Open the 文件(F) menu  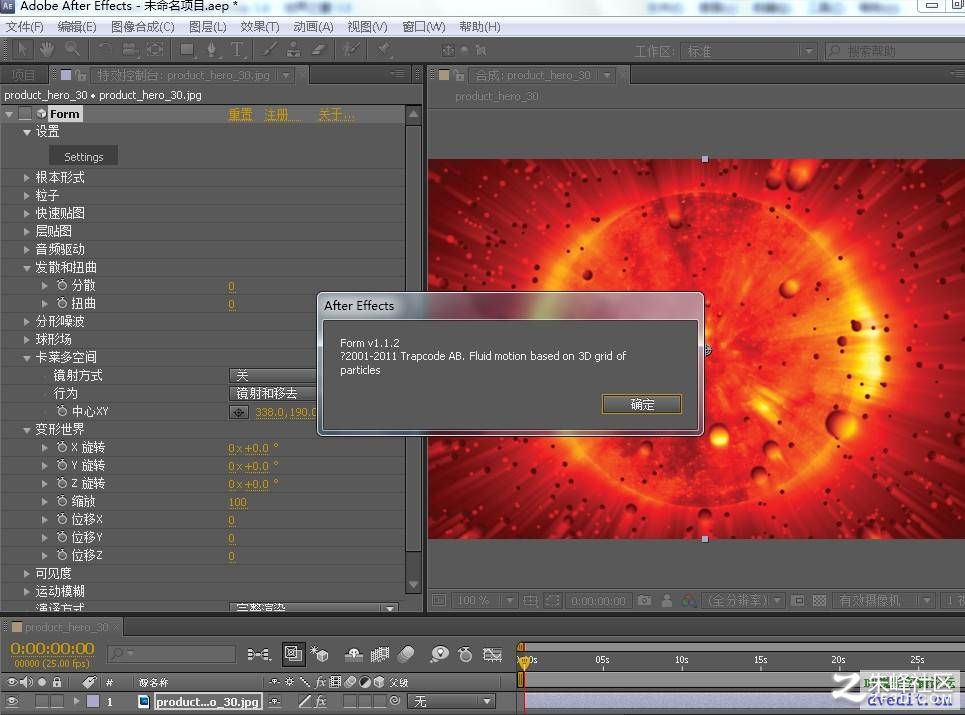25,26
